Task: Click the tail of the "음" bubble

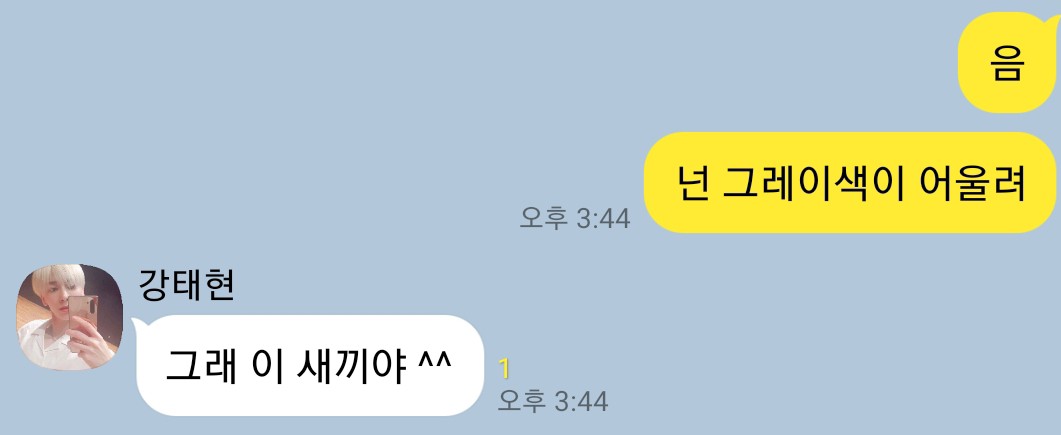Action: [x=1055, y=24]
